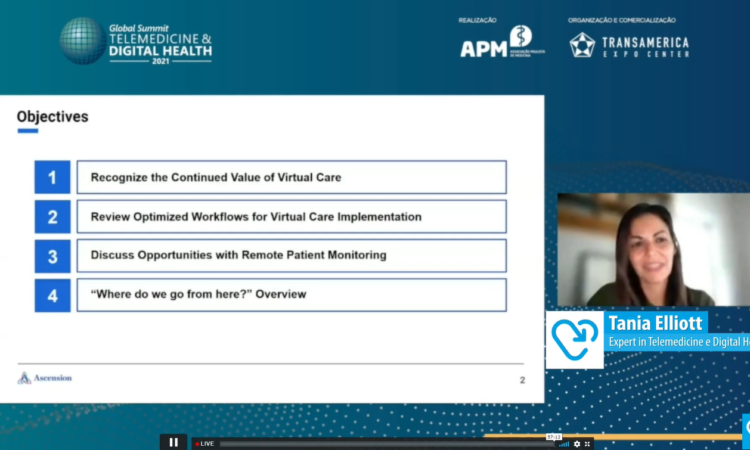Click the Objectives slide title
The image size is (750, 450).
pyautogui.click(x=52, y=117)
